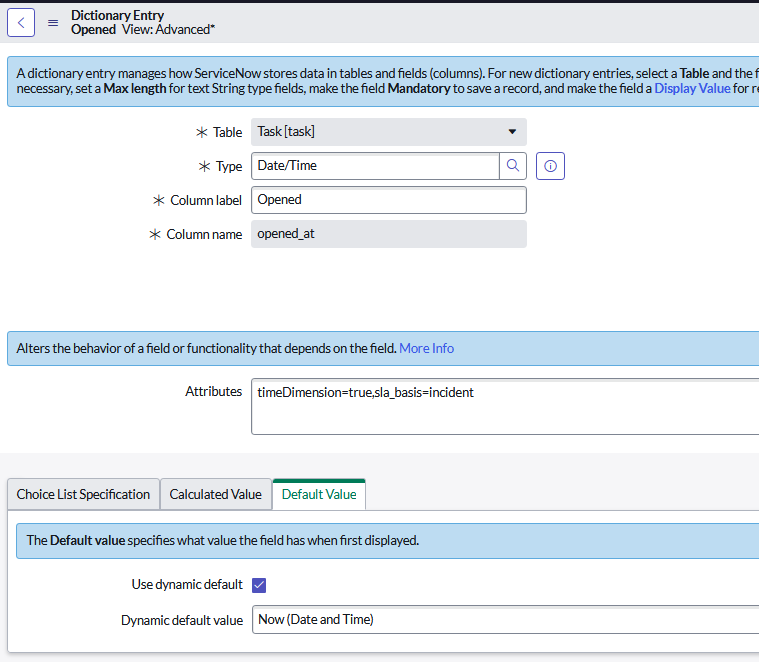759x662 pixels.
Task: Focus the Column label input field
Action: click(x=388, y=200)
